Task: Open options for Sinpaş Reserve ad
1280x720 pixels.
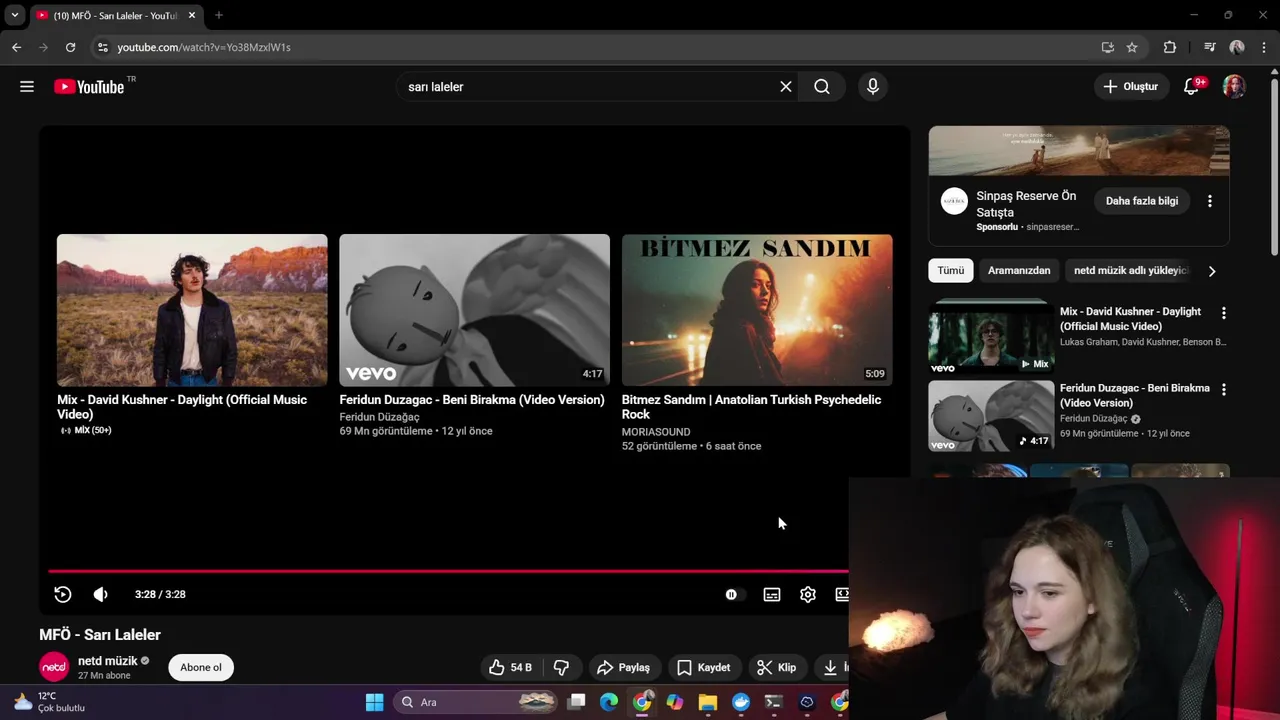Action: [x=1210, y=201]
